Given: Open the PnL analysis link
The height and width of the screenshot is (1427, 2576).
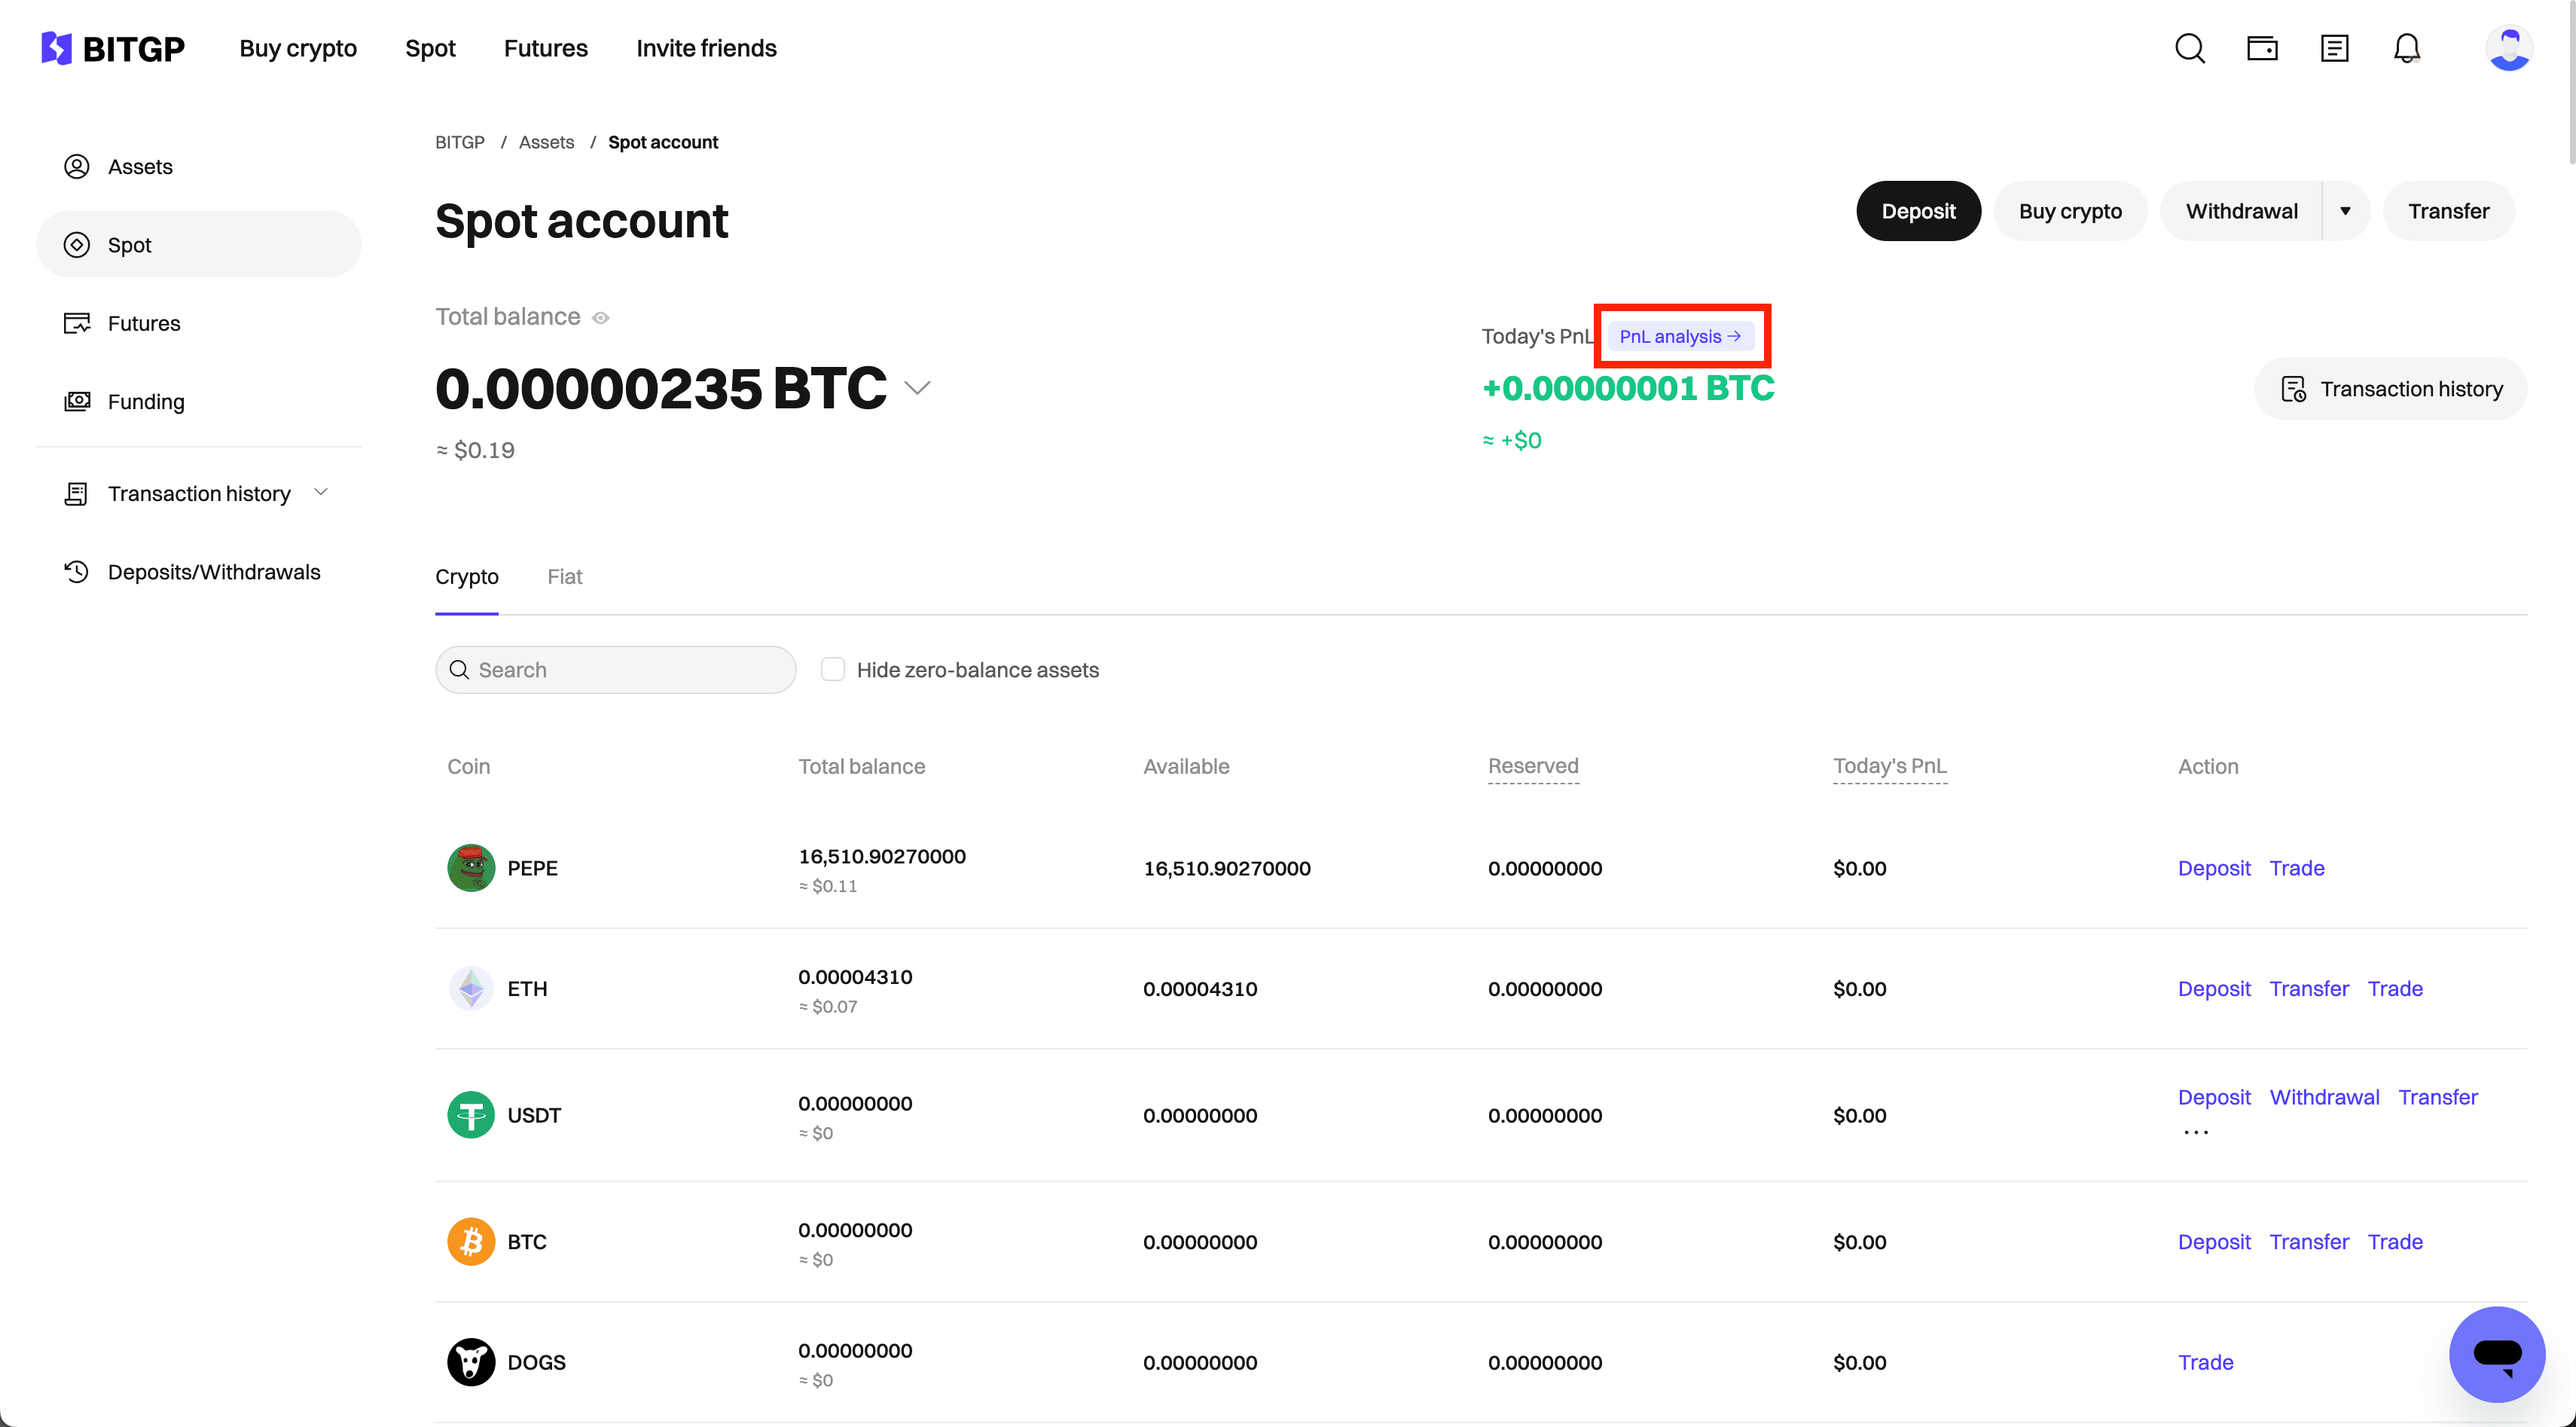Looking at the screenshot, I should (1680, 336).
